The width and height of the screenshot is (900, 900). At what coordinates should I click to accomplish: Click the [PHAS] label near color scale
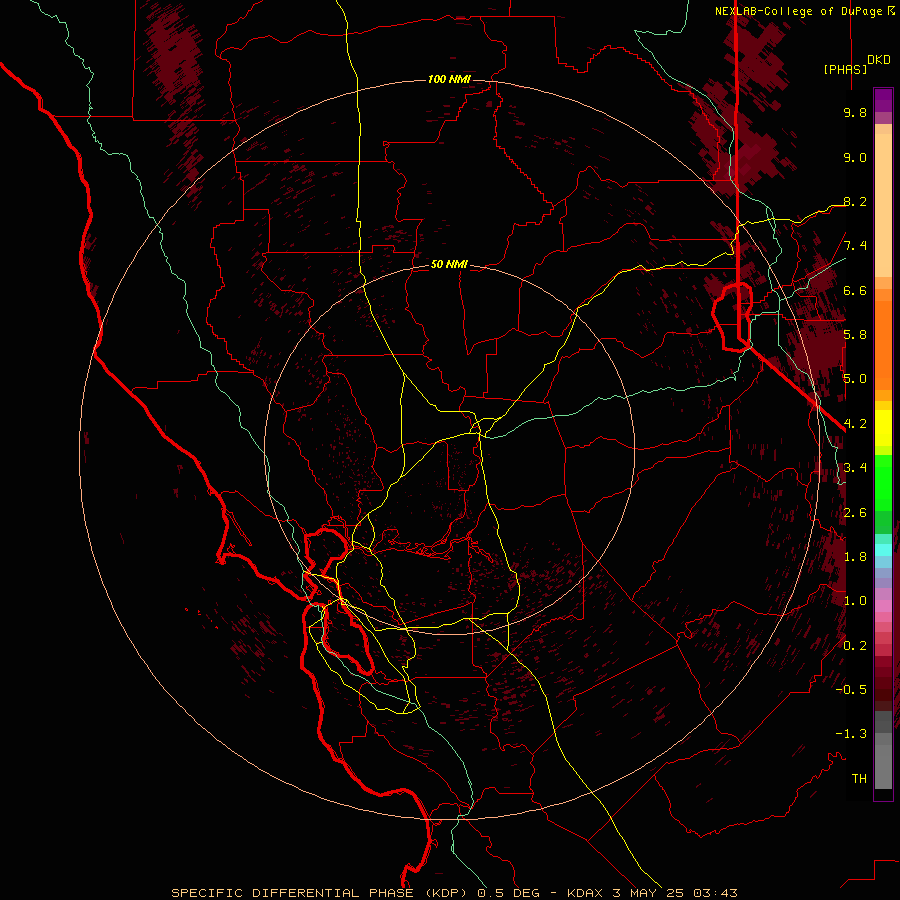[845, 69]
